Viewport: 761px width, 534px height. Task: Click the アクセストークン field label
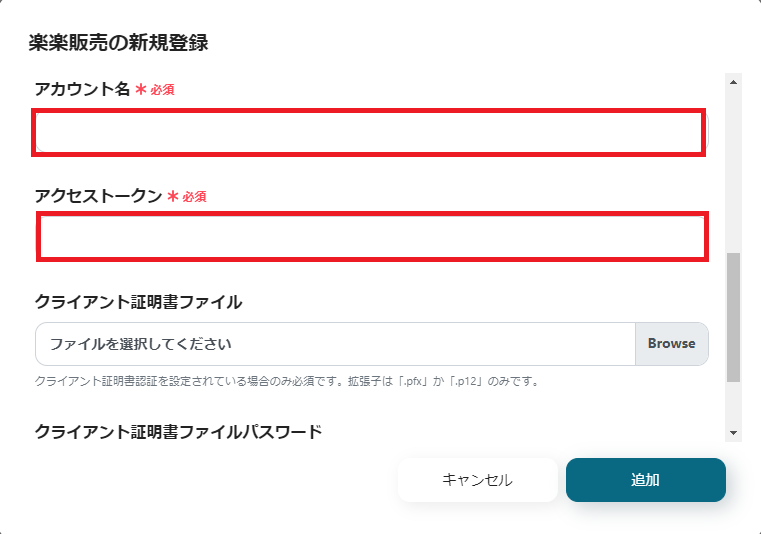pos(98,196)
